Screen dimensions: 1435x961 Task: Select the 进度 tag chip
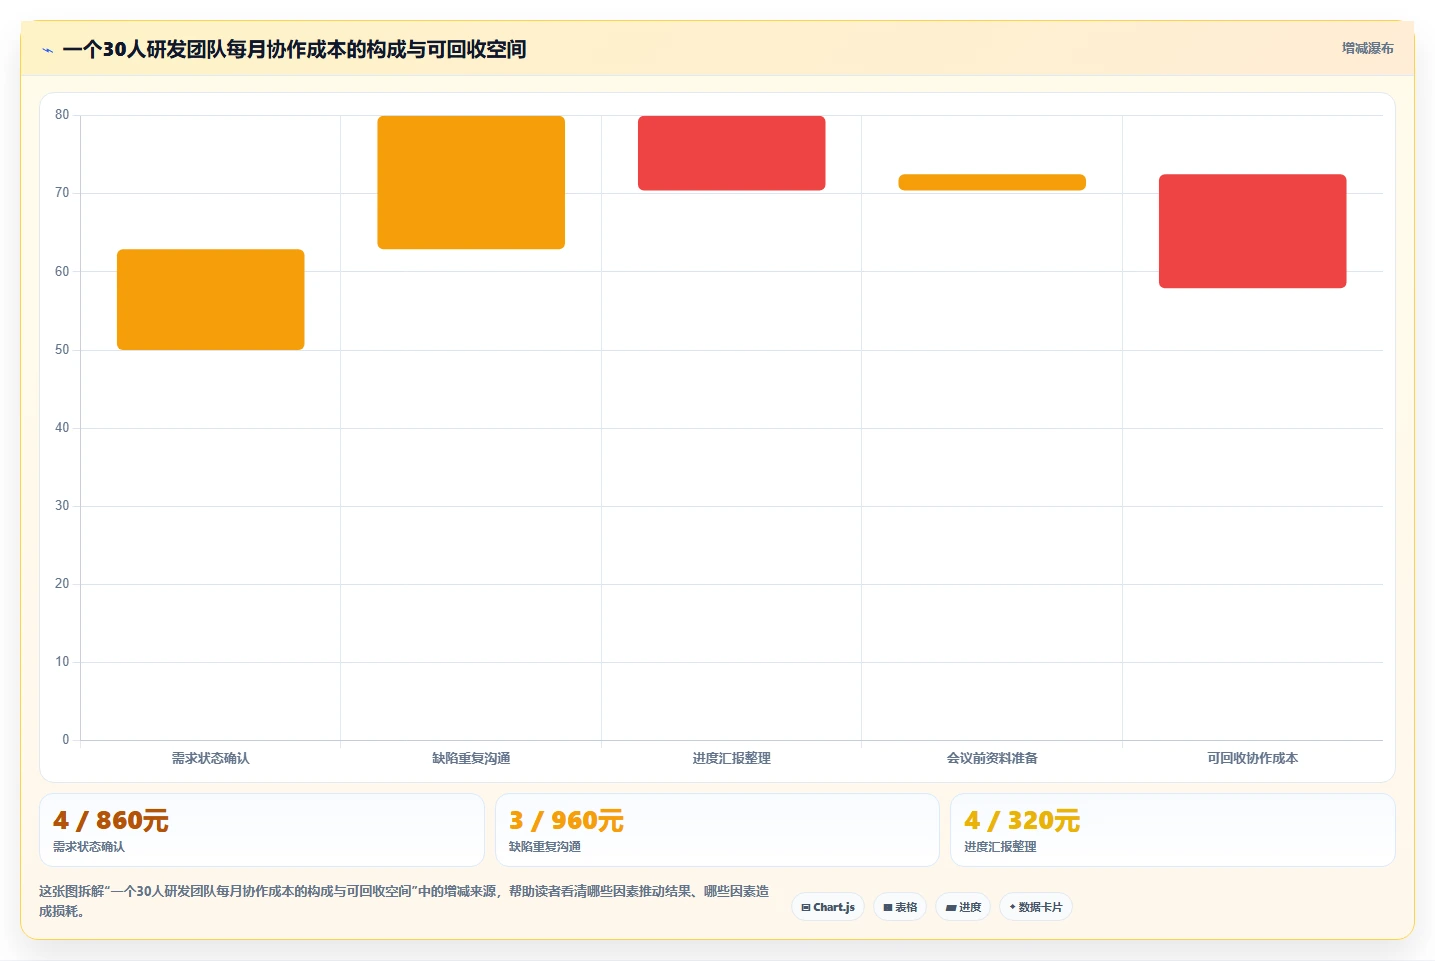(963, 907)
